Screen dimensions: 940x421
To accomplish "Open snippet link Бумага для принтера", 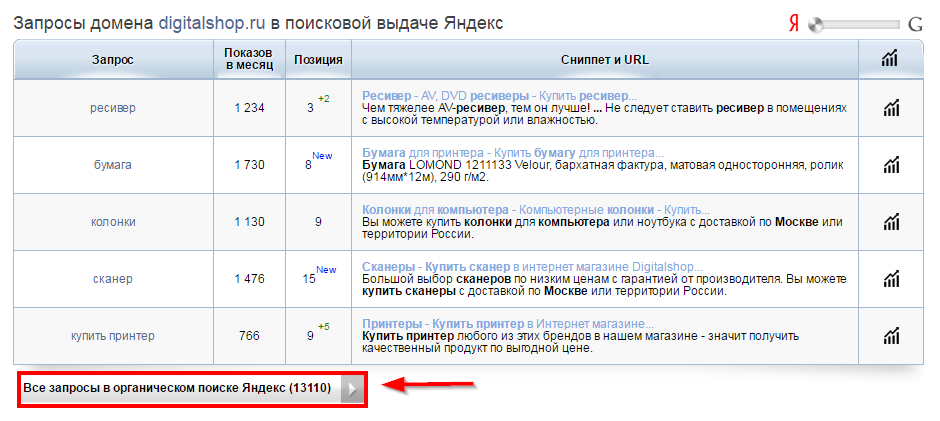I will pos(513,153).
